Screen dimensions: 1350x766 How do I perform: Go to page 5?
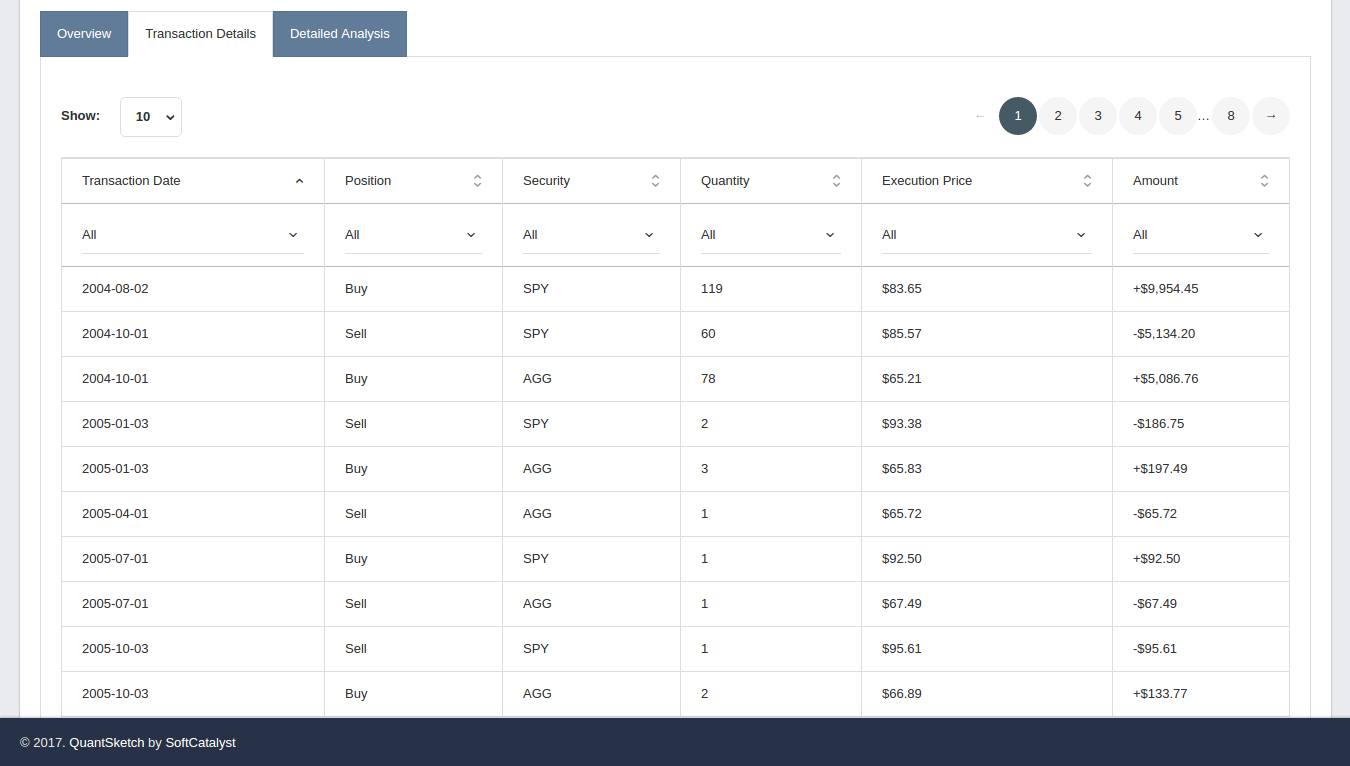[x=1178, y=116]
